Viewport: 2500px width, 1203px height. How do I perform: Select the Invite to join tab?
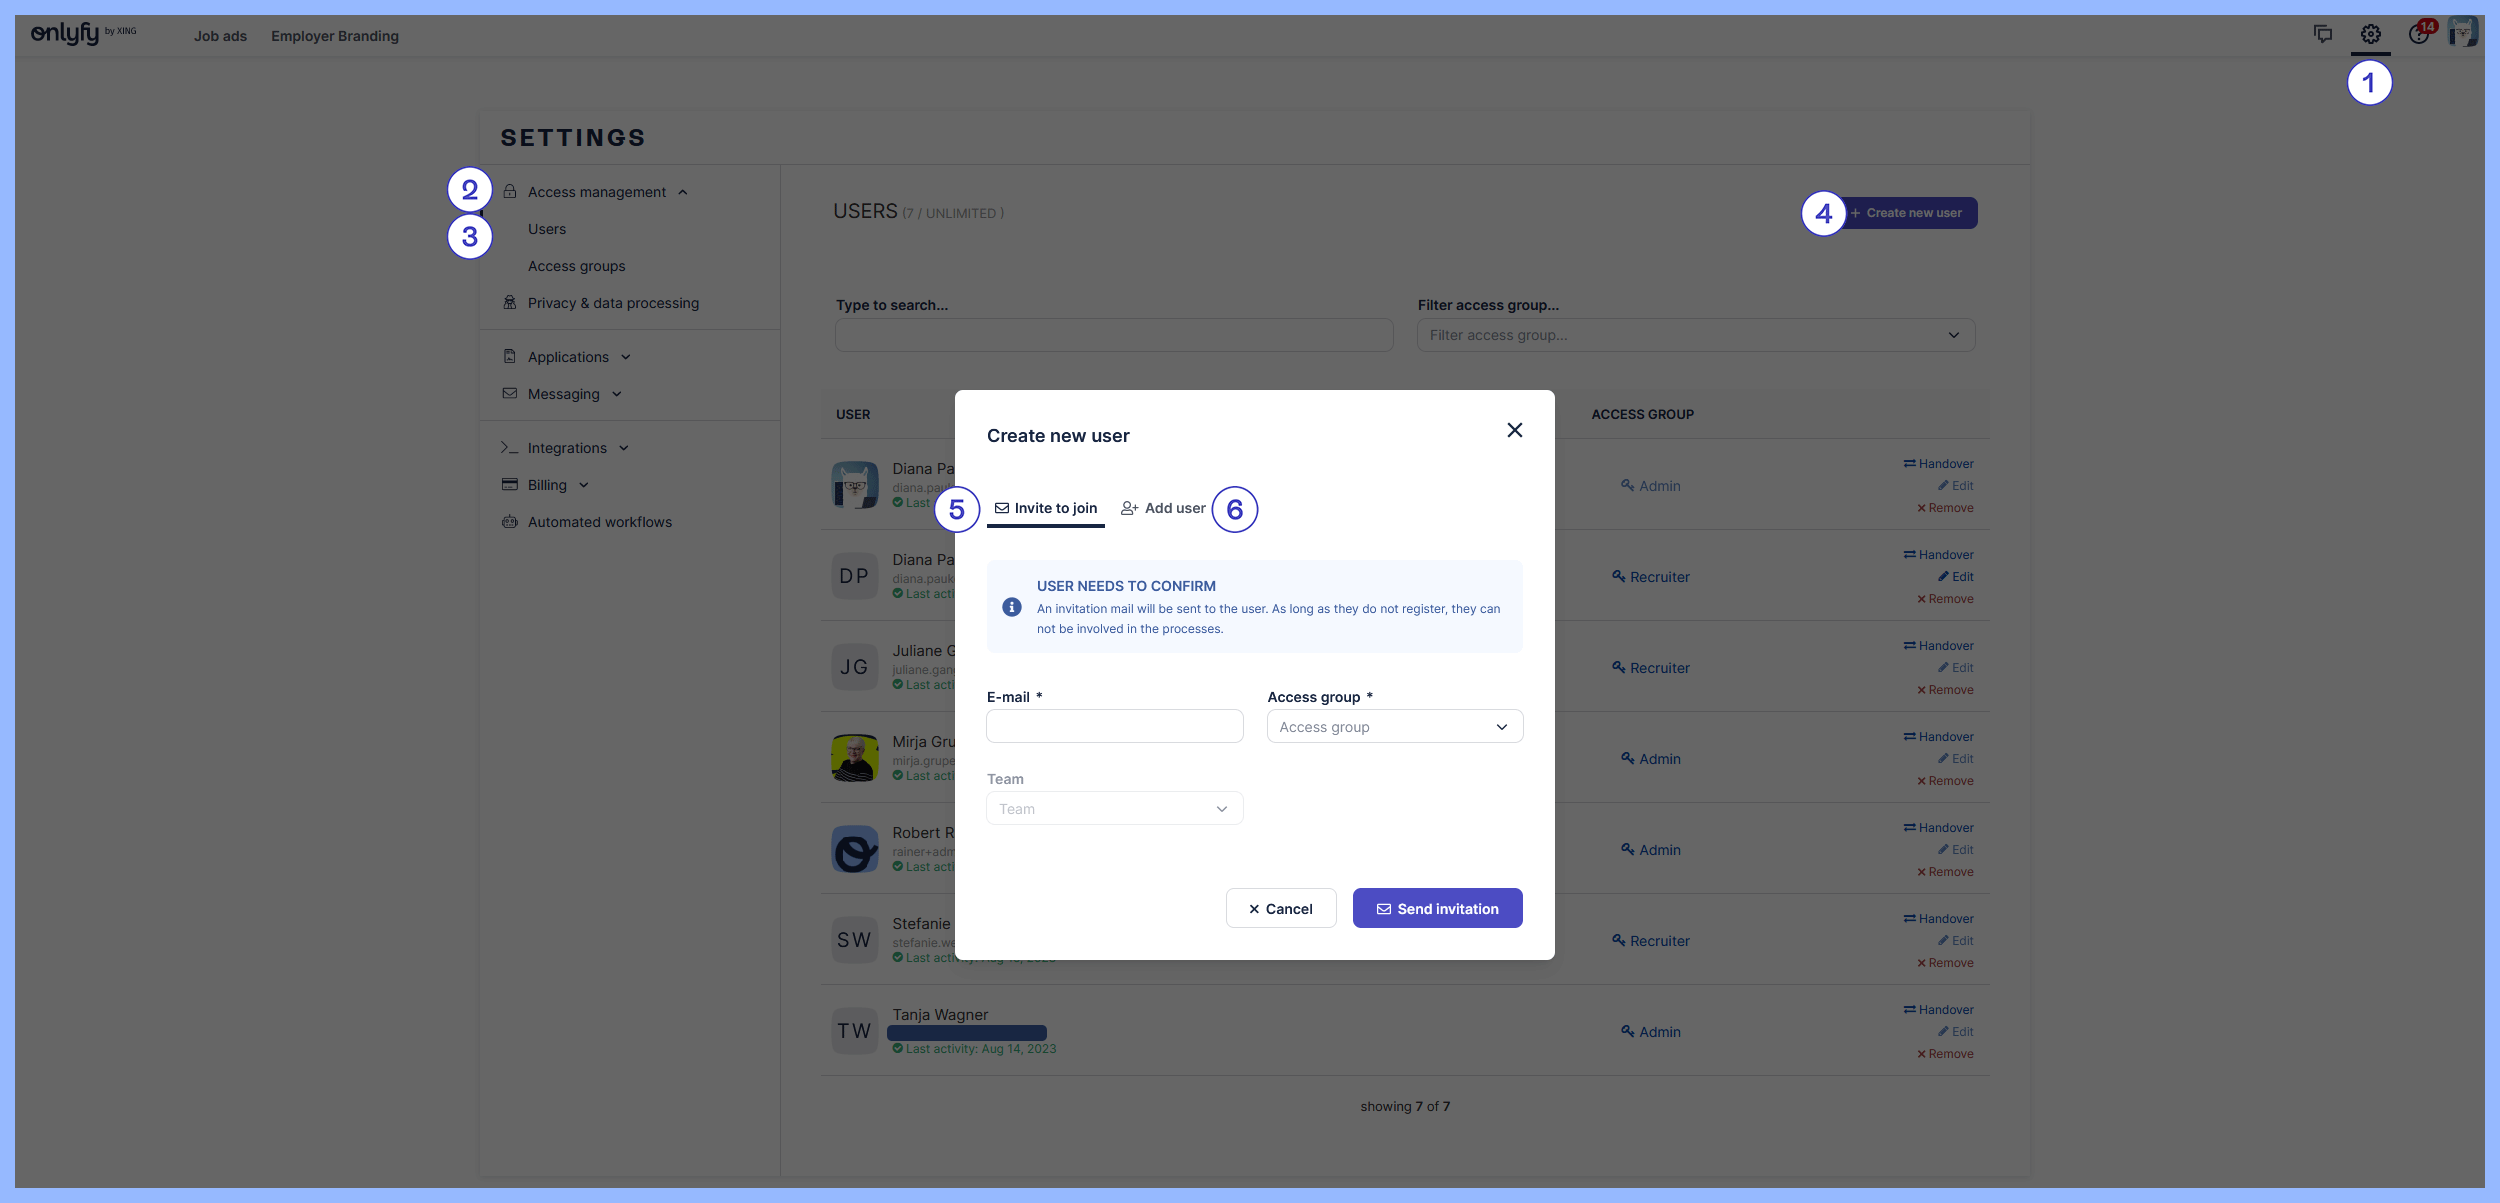pos(1046,508)
